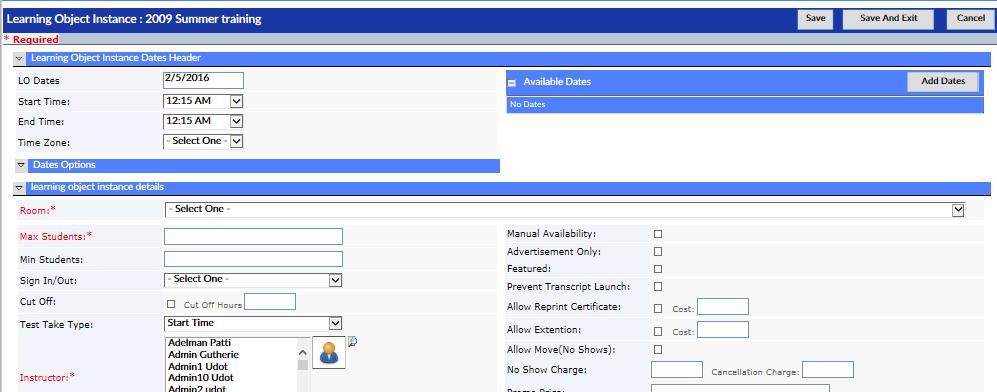Click the Min Students input field
This screenshot has height=392, width=997.
click(x=253, y=259)
